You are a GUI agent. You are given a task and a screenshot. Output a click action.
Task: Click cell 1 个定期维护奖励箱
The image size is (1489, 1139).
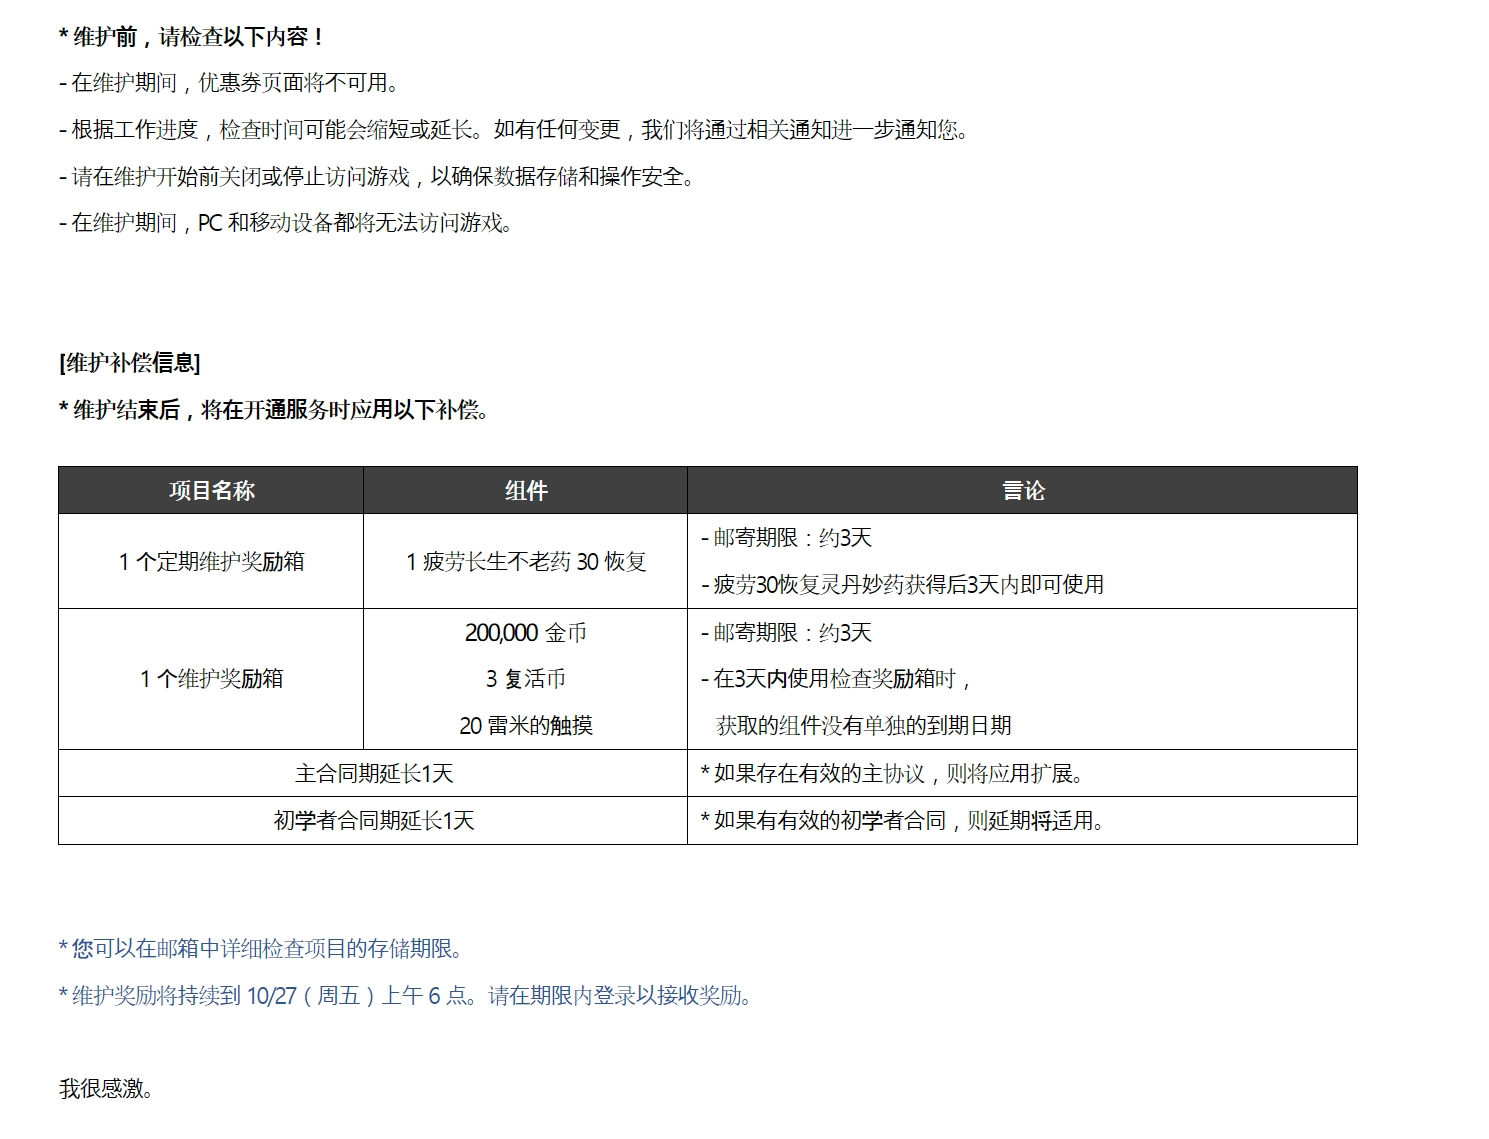[211, 561]
